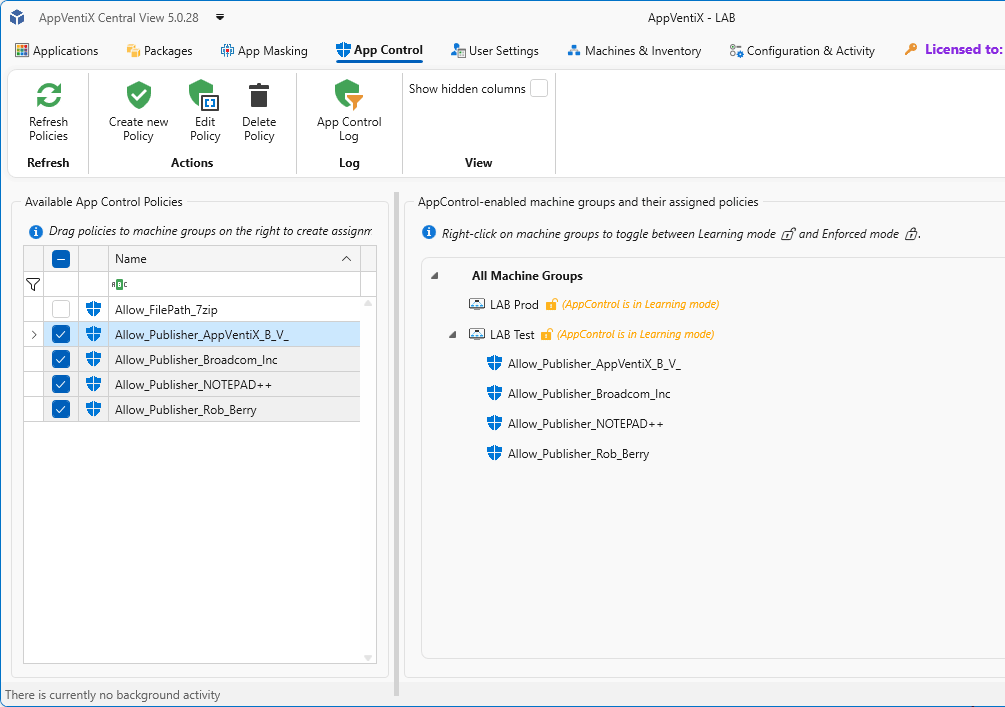This screenshot has width=1005, height=707.
Task: Collapse the All Machine Groups tree node
Action: [434, 276]
